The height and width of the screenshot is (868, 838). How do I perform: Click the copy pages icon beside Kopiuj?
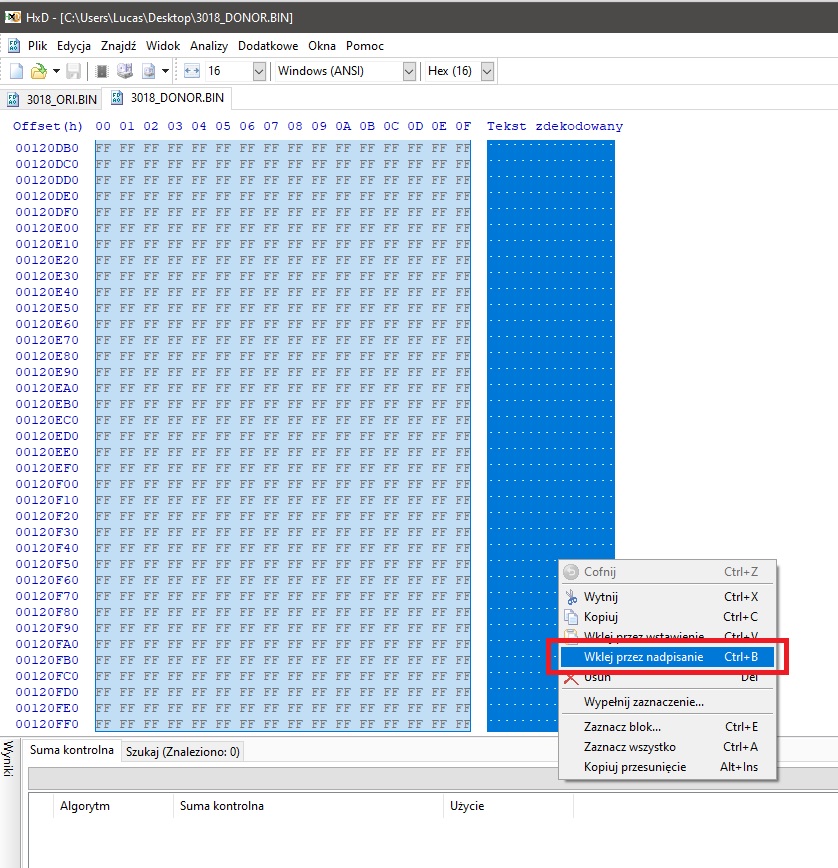click(571, 617)
